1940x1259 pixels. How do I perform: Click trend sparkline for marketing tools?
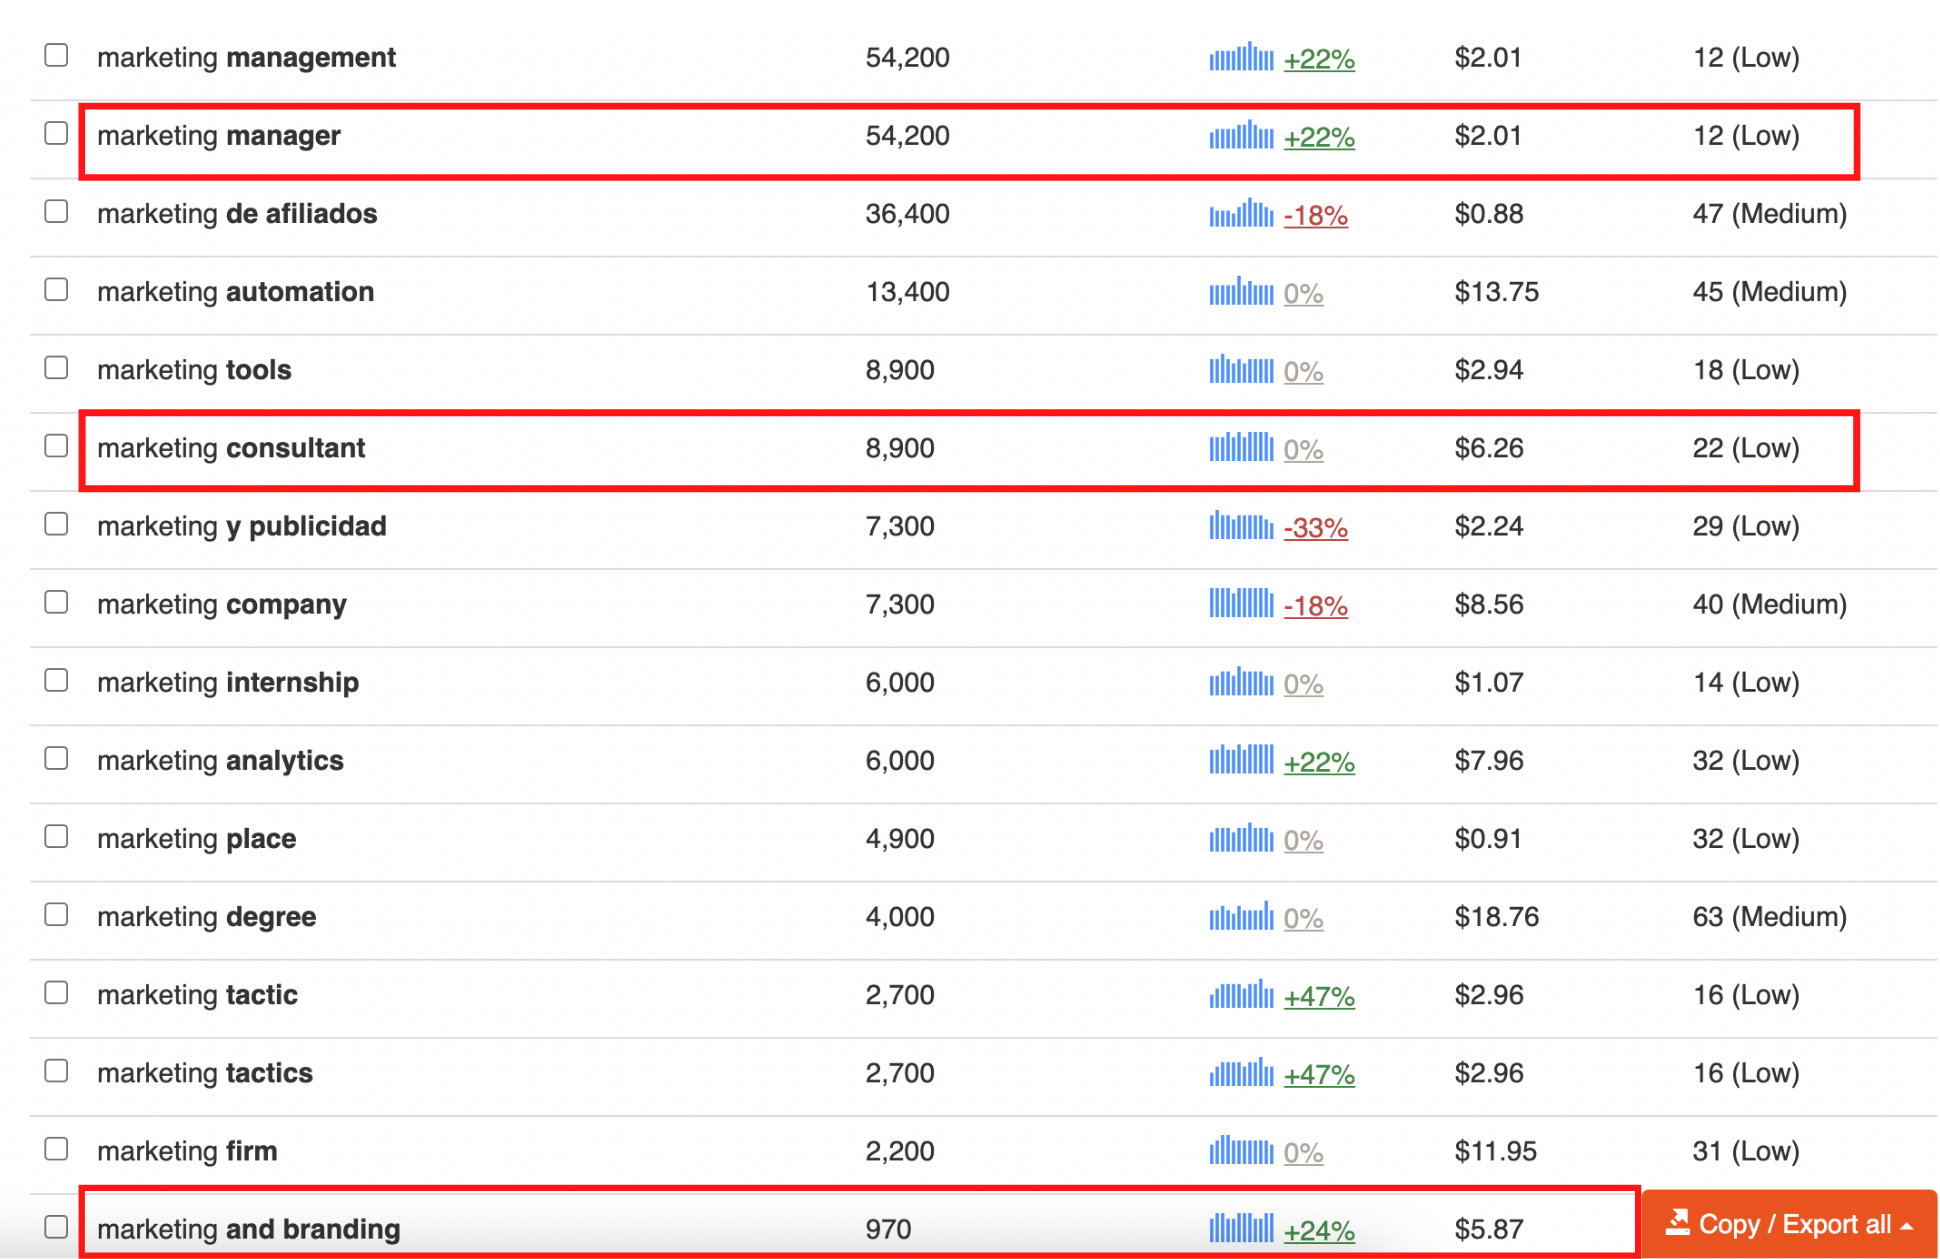click(1241, 370)
